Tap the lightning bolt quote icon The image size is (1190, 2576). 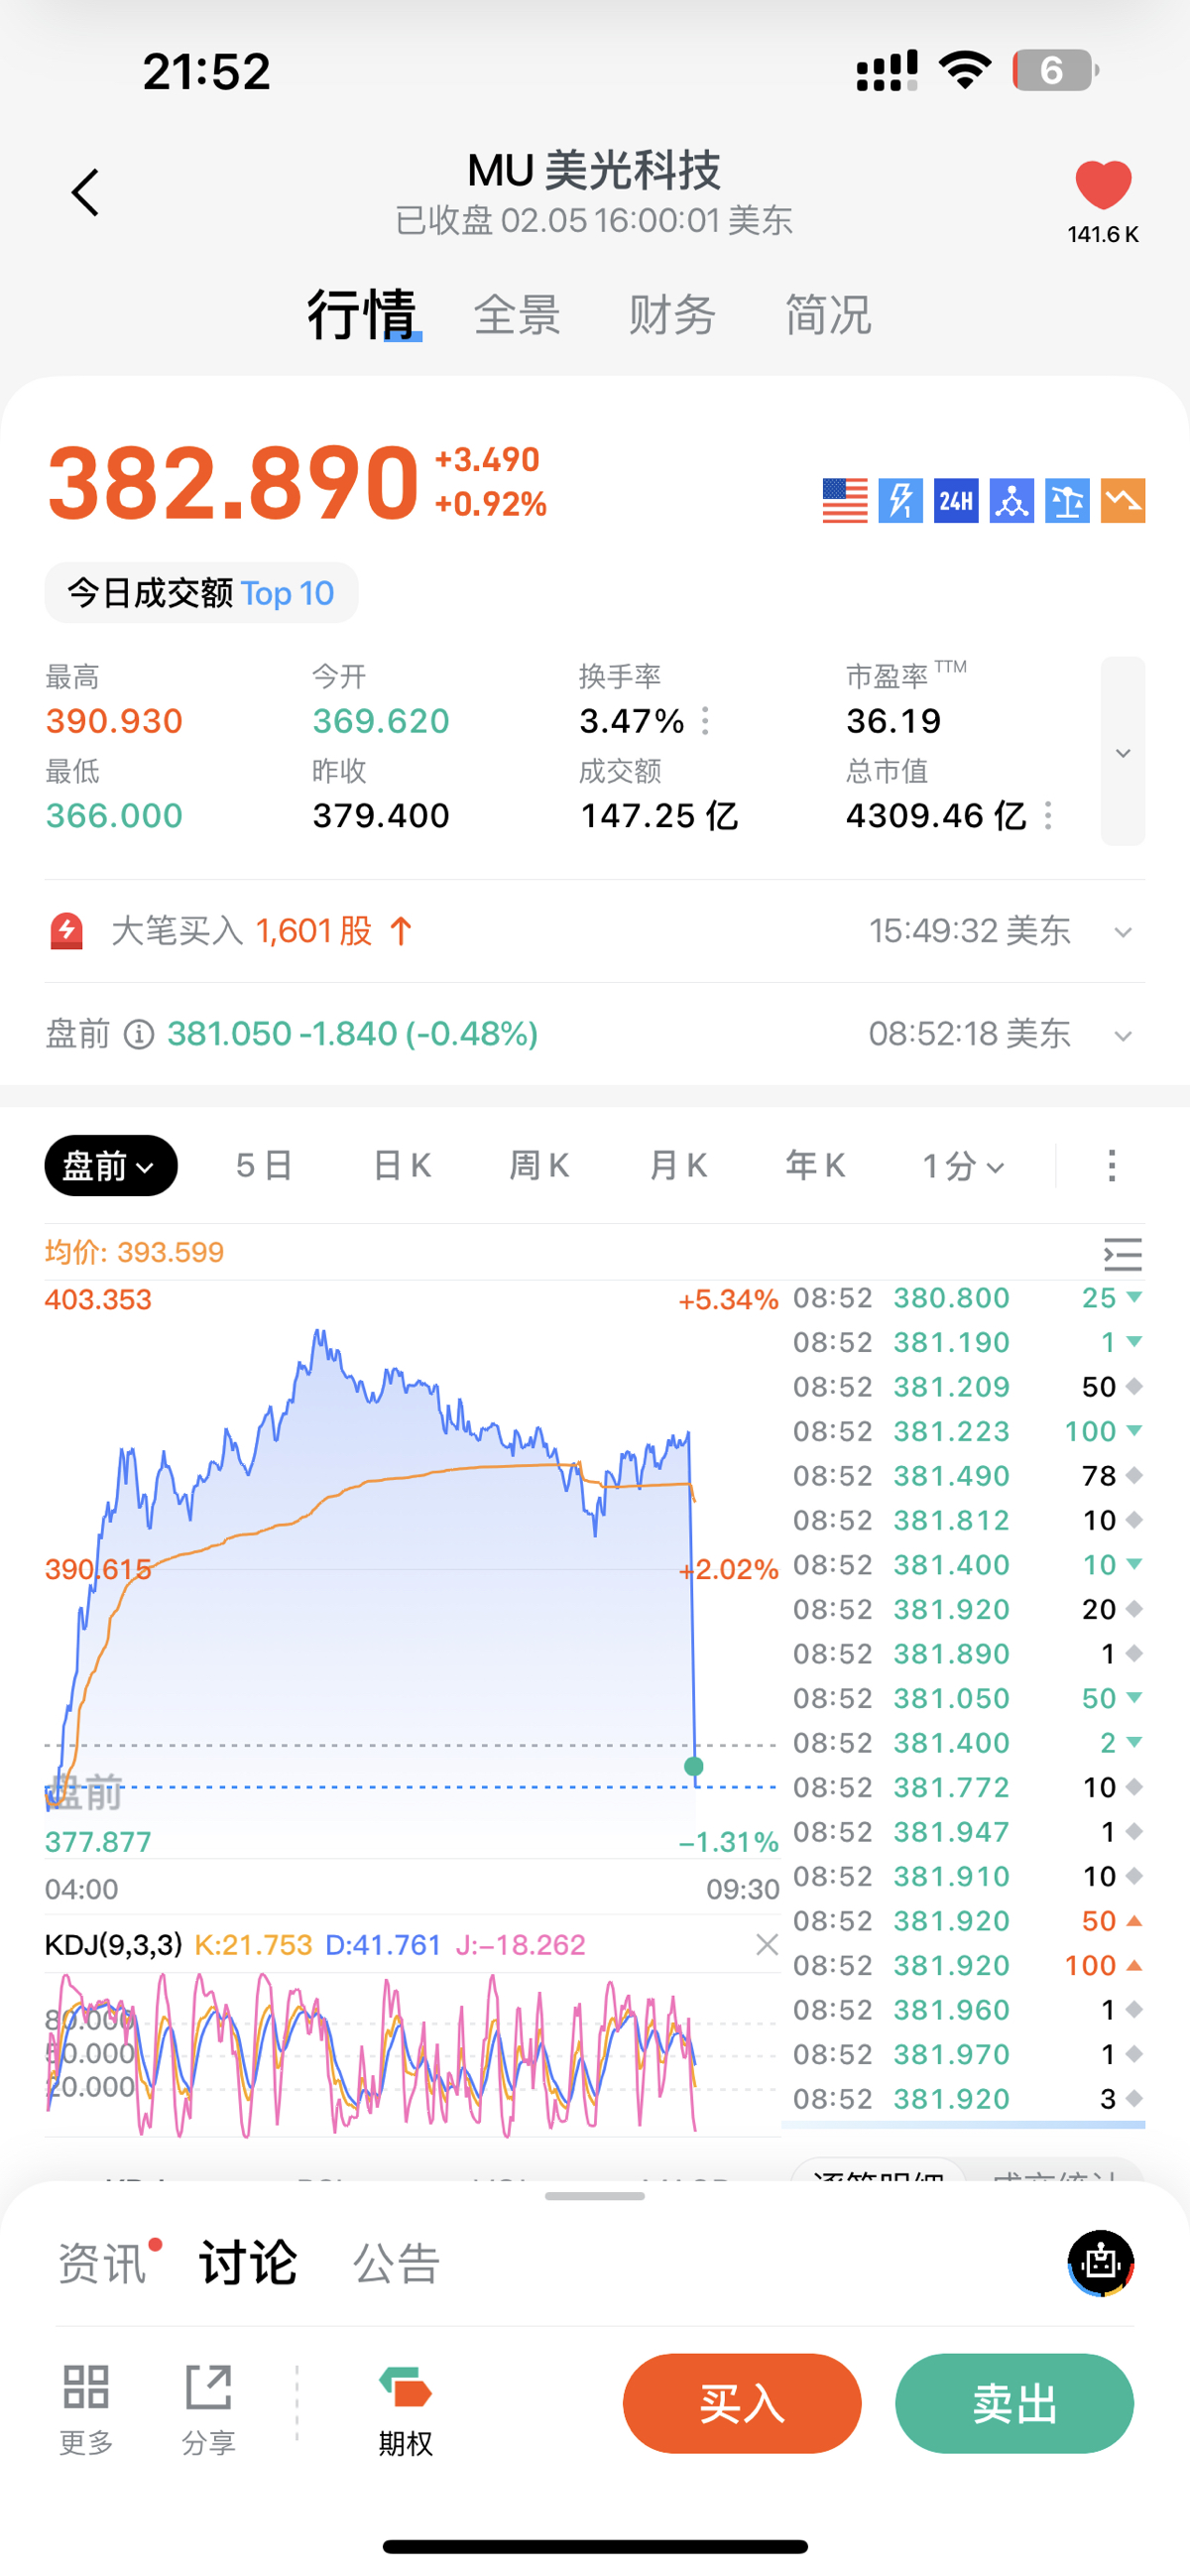[x=900, y=500]
